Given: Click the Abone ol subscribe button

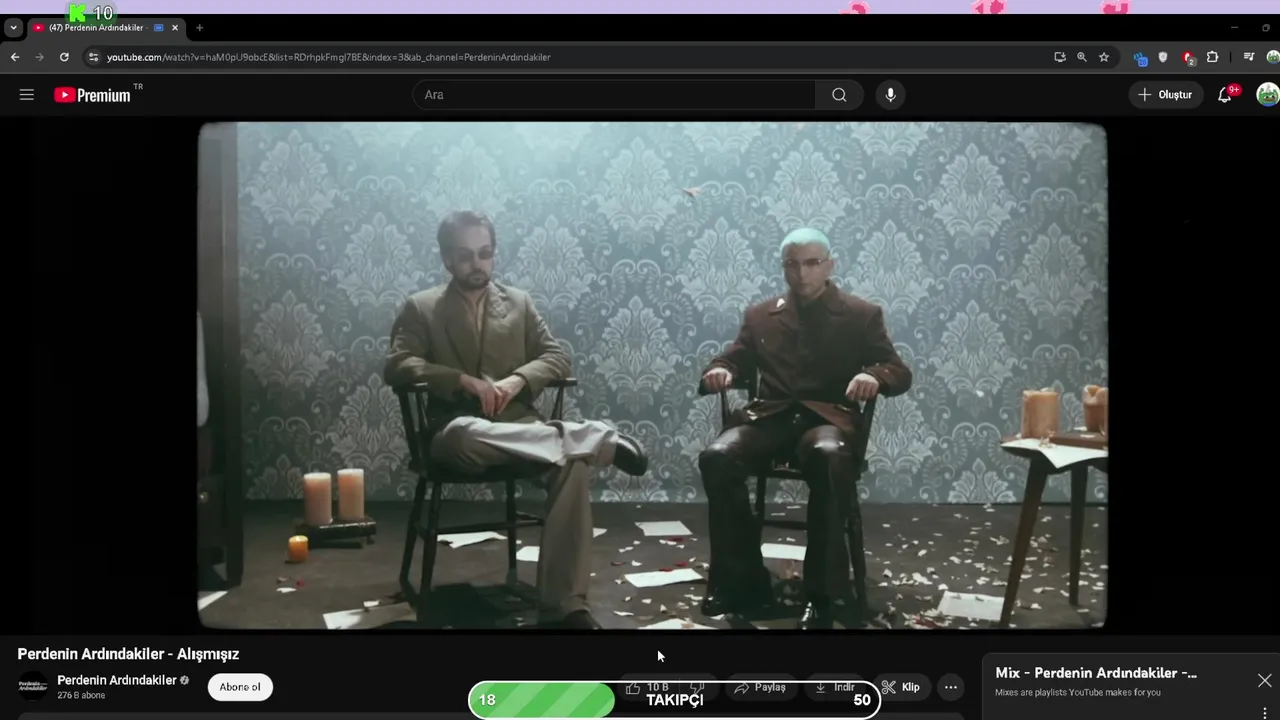Looking at the screenshot, I should click(x=240, y=687).
